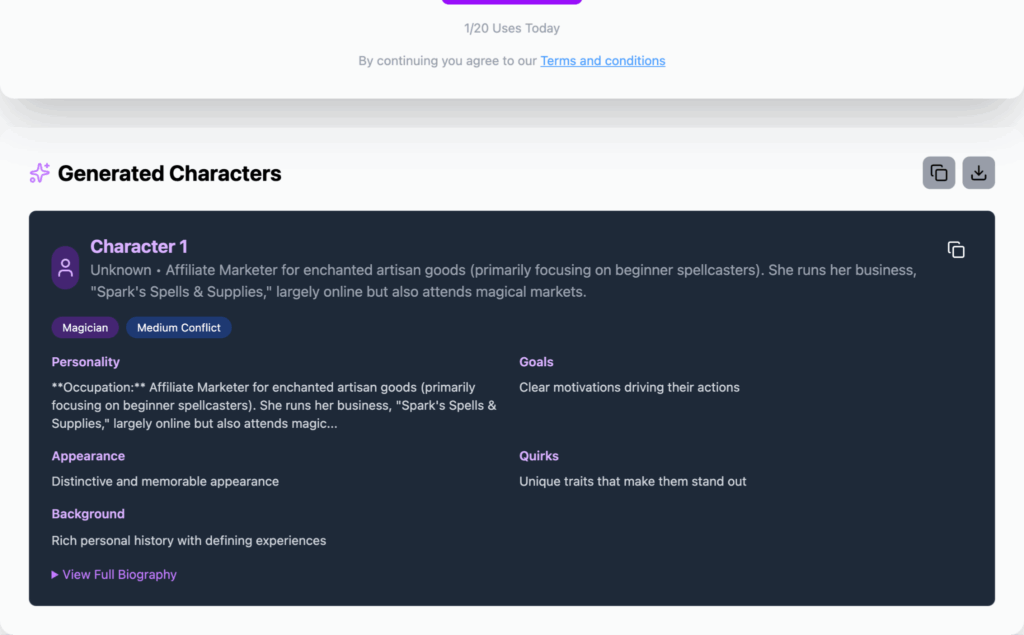Download the generated characters
Image resolution: width=1024 pixels, height=635 pixels.
pyautogui.click(x=979, y=173)
